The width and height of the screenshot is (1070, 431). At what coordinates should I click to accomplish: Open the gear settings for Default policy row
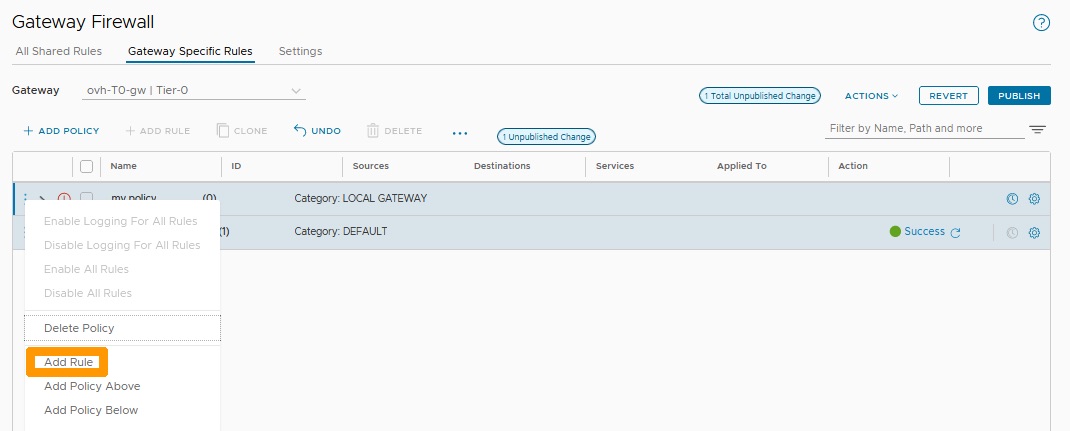tap(1034, 233)
